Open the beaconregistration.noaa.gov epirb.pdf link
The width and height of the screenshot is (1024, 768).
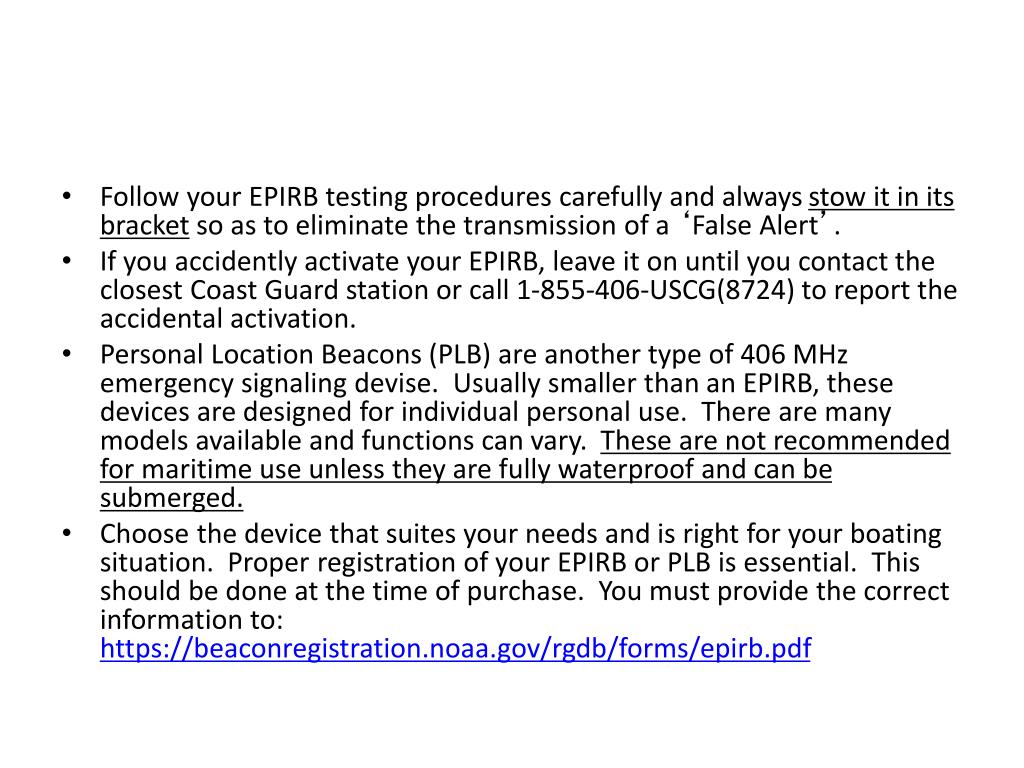pyautogui.click(x=455, y=648)
